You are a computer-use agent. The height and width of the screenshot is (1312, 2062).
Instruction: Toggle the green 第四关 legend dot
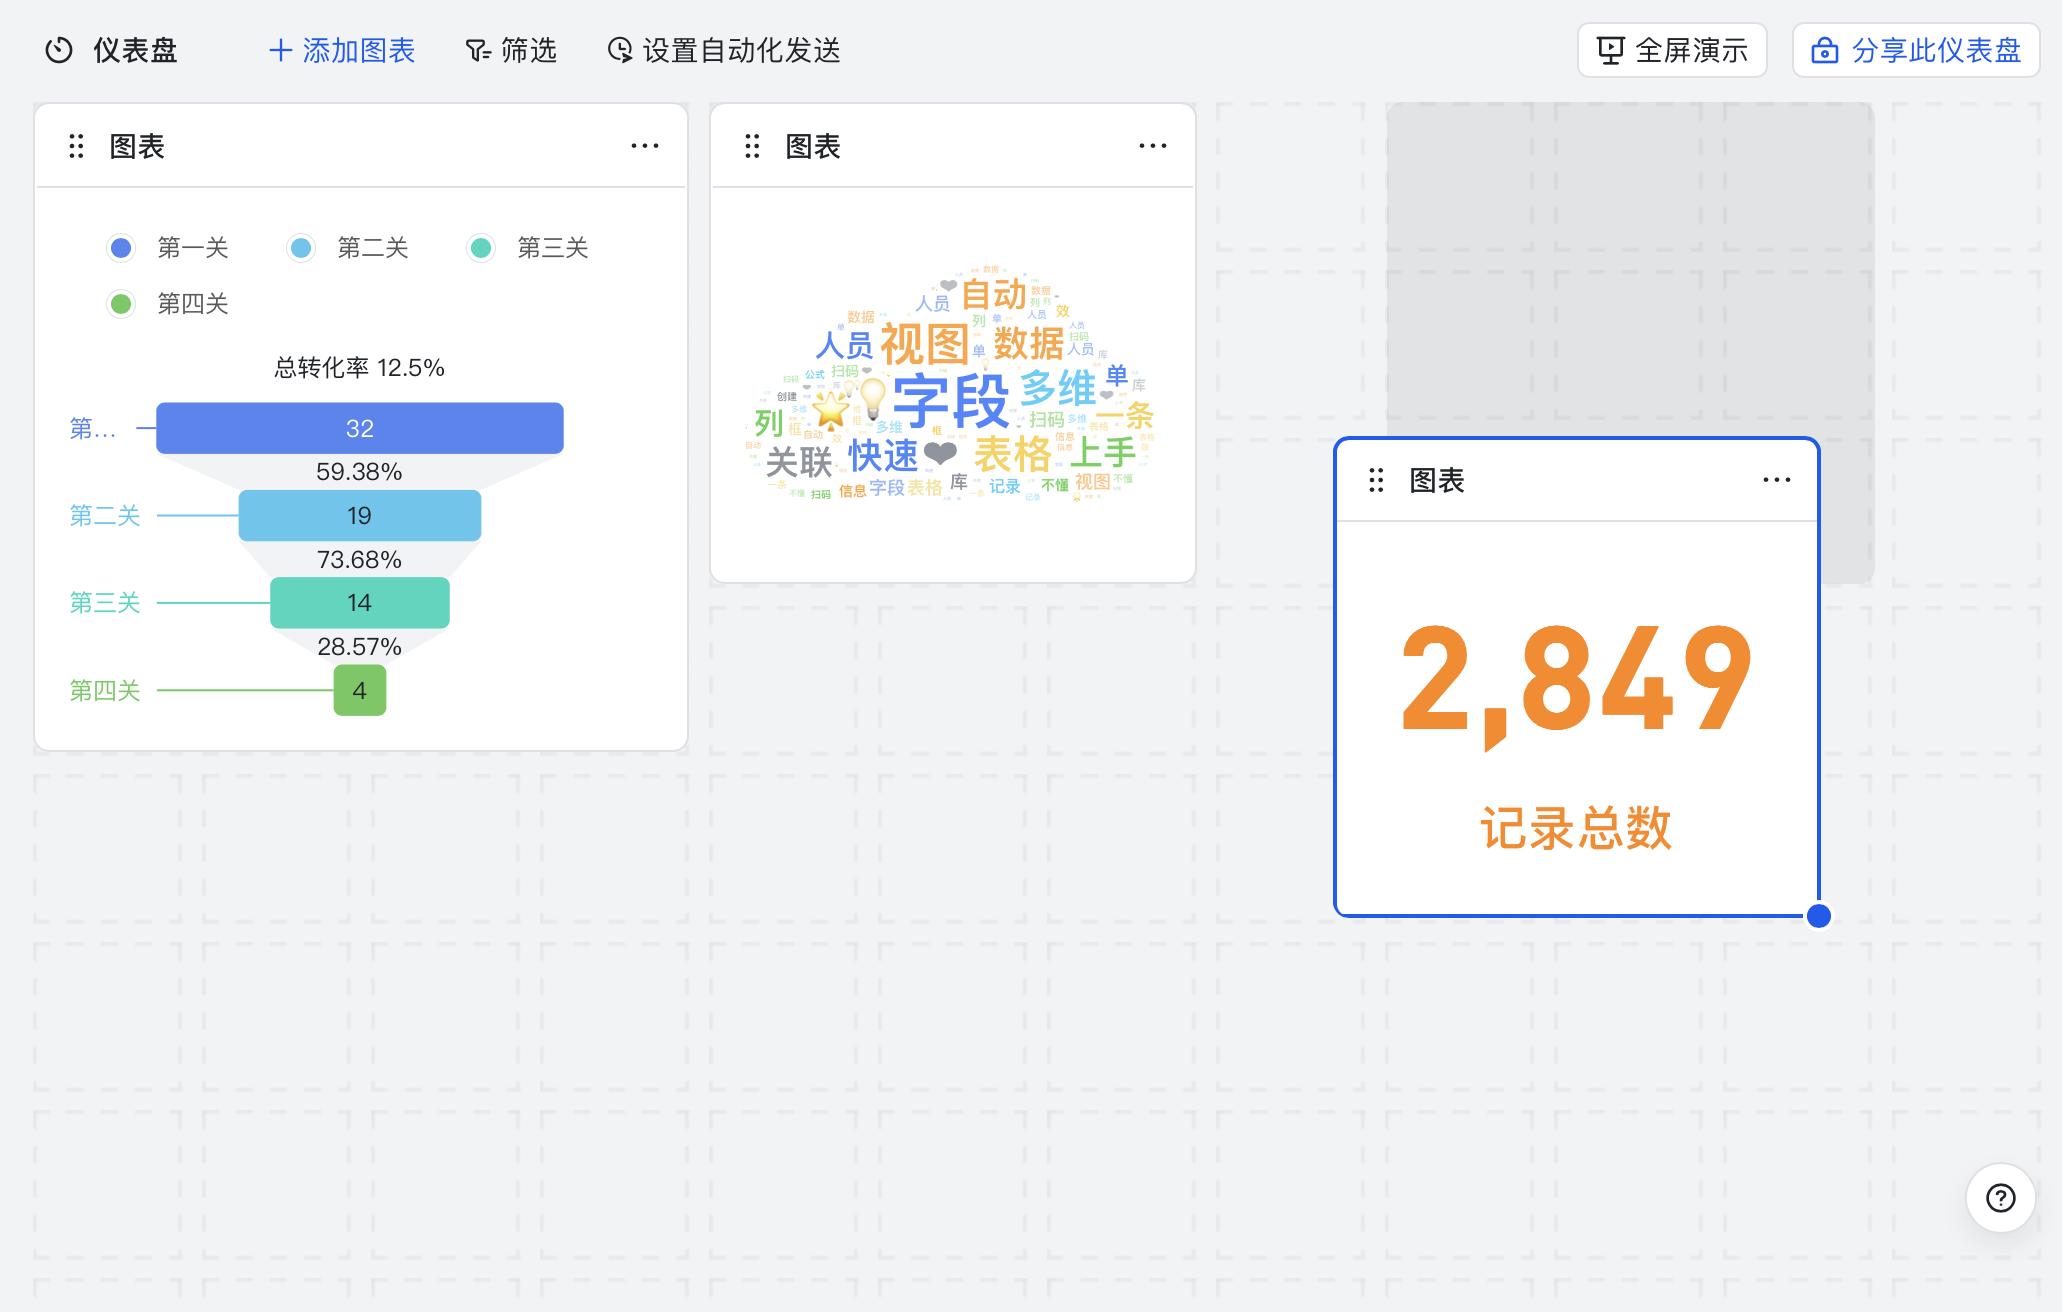click(121, 304)
